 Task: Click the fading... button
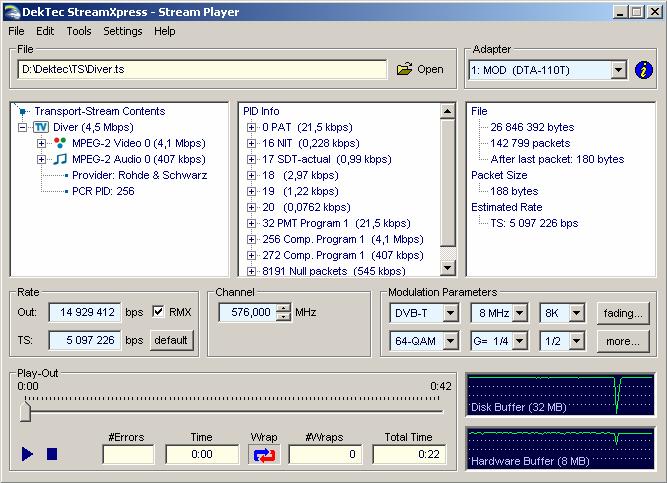tap(623, 313)
